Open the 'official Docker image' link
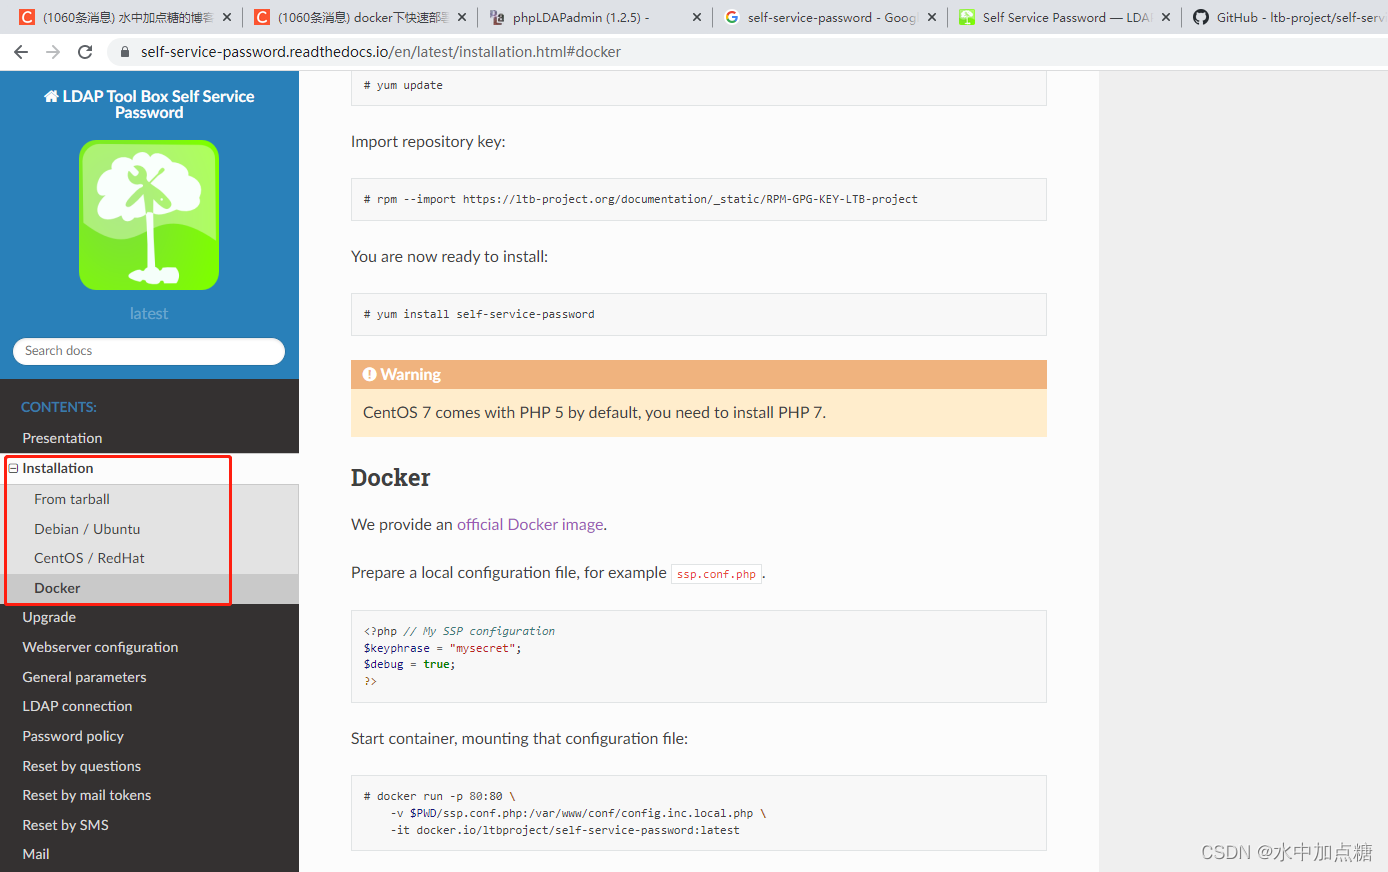1388x872 pixels. pyautogui.click(x=530, y=523)
